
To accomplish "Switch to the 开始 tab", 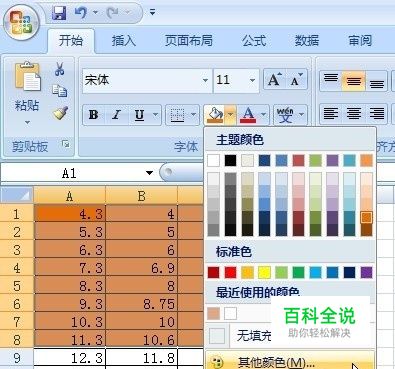I will point(71,41).
